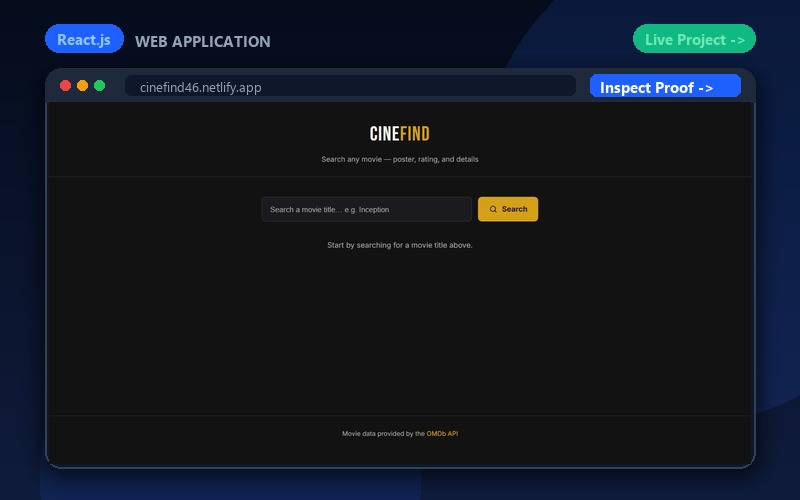Image resolution: width=800 pixels, height=500 pixels.
Task: Click 'Movie data provided by the' footer text
Action: (383, 434)
